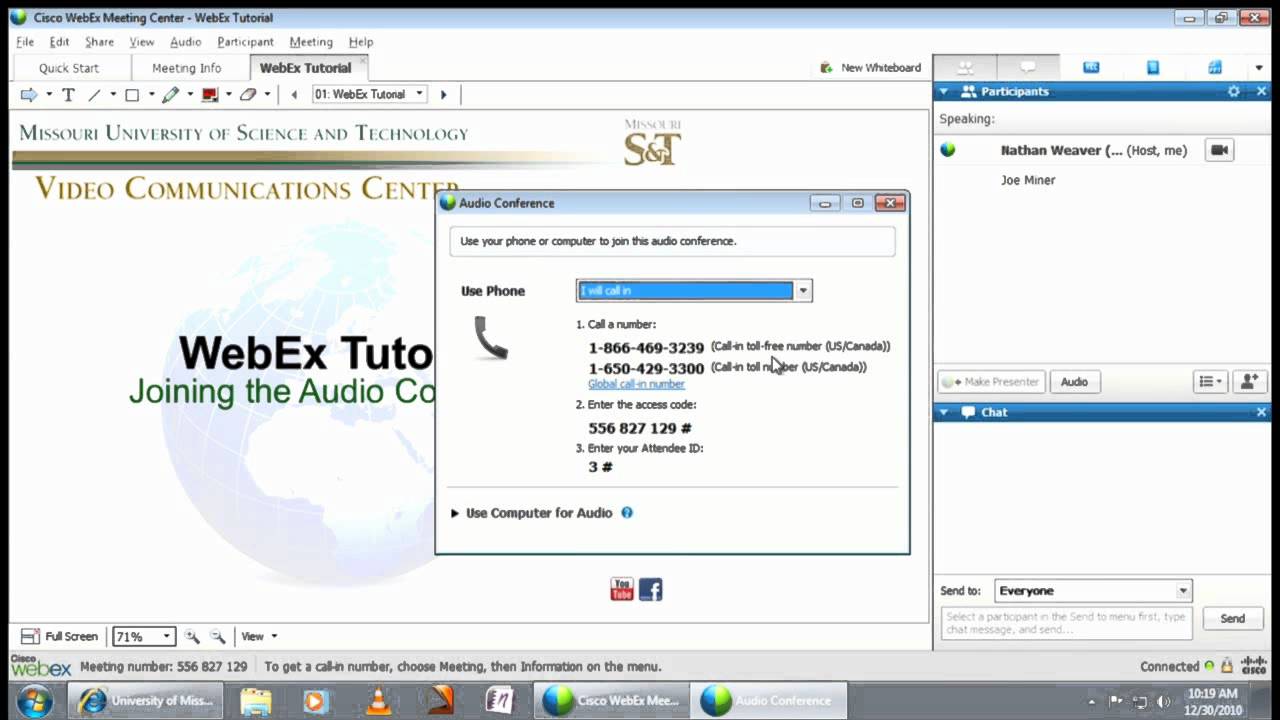This screenshot has width=1280, height=720.
Task: Close the Participants panel
Action: tap(1261, 91)
